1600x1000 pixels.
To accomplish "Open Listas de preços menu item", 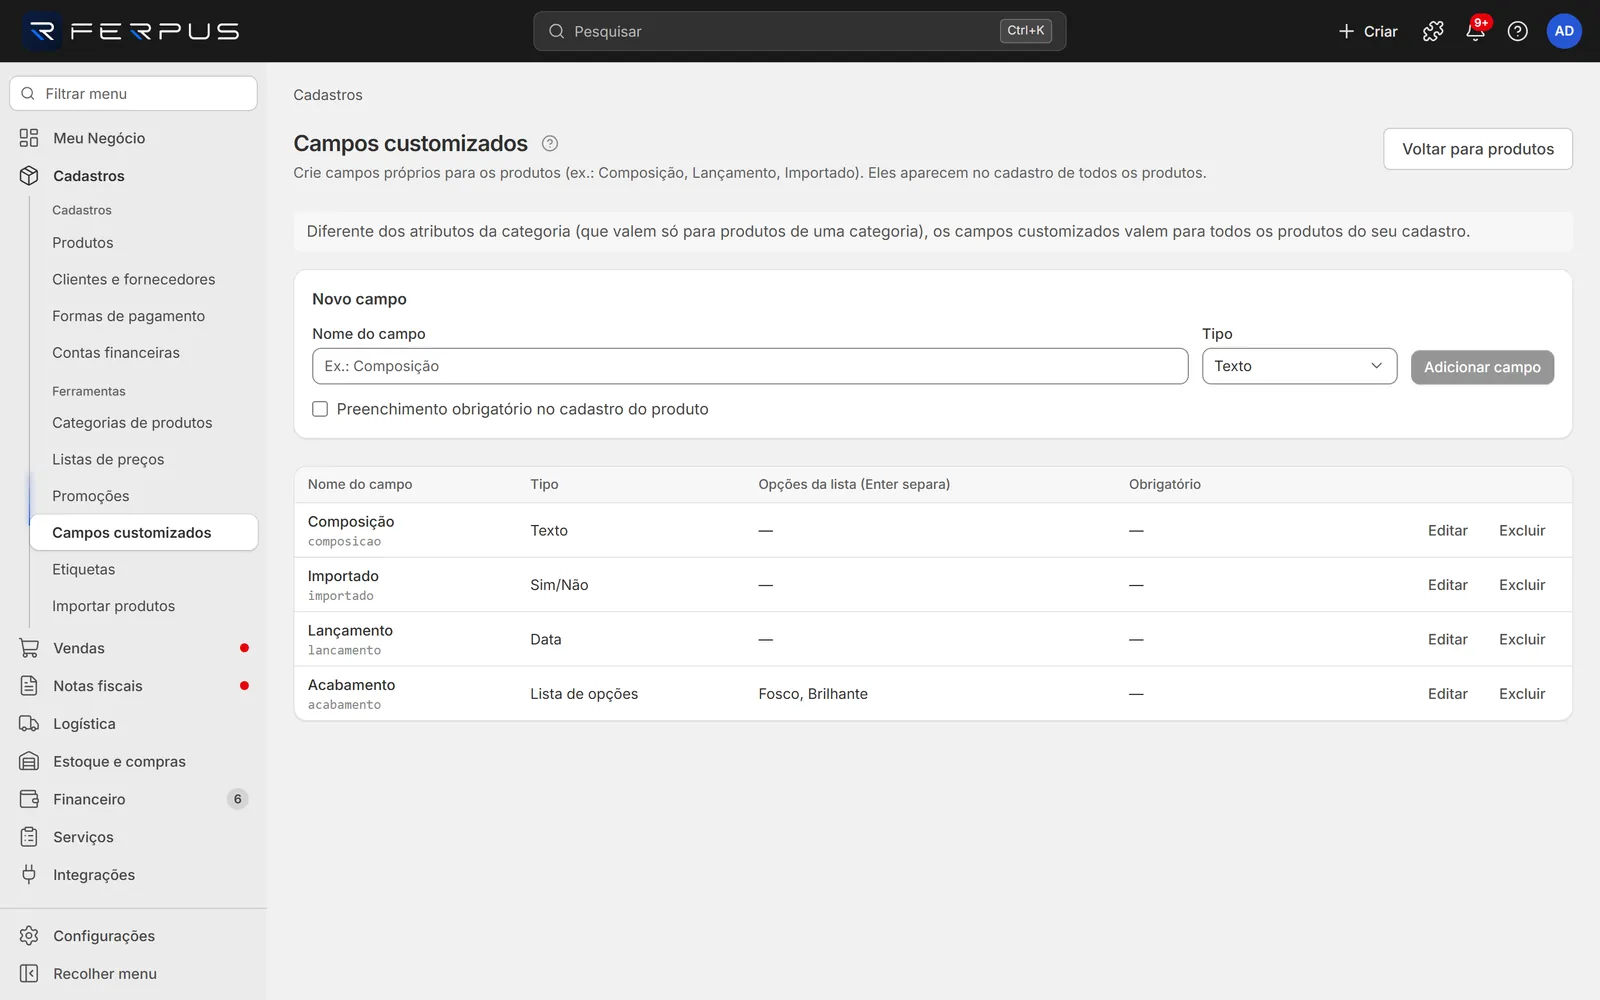I will tap(108, 460).
